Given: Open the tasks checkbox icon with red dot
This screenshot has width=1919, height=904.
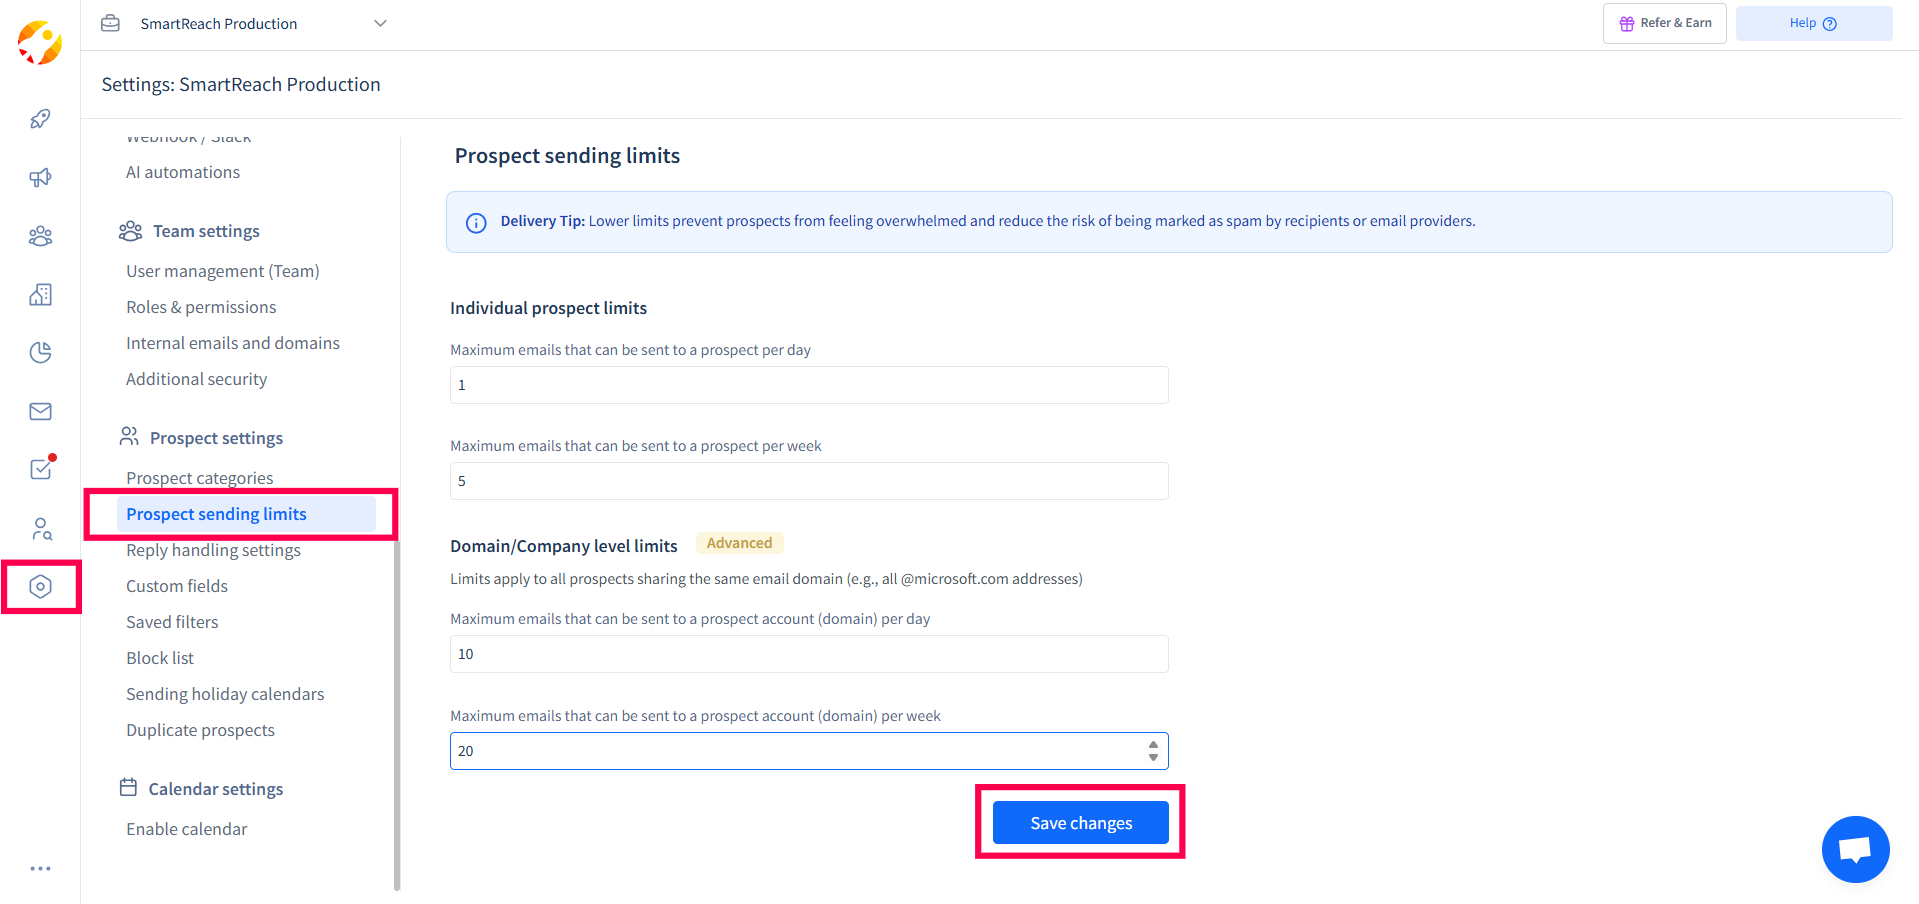Looking at the screenshot, I should tap(42, 468).
